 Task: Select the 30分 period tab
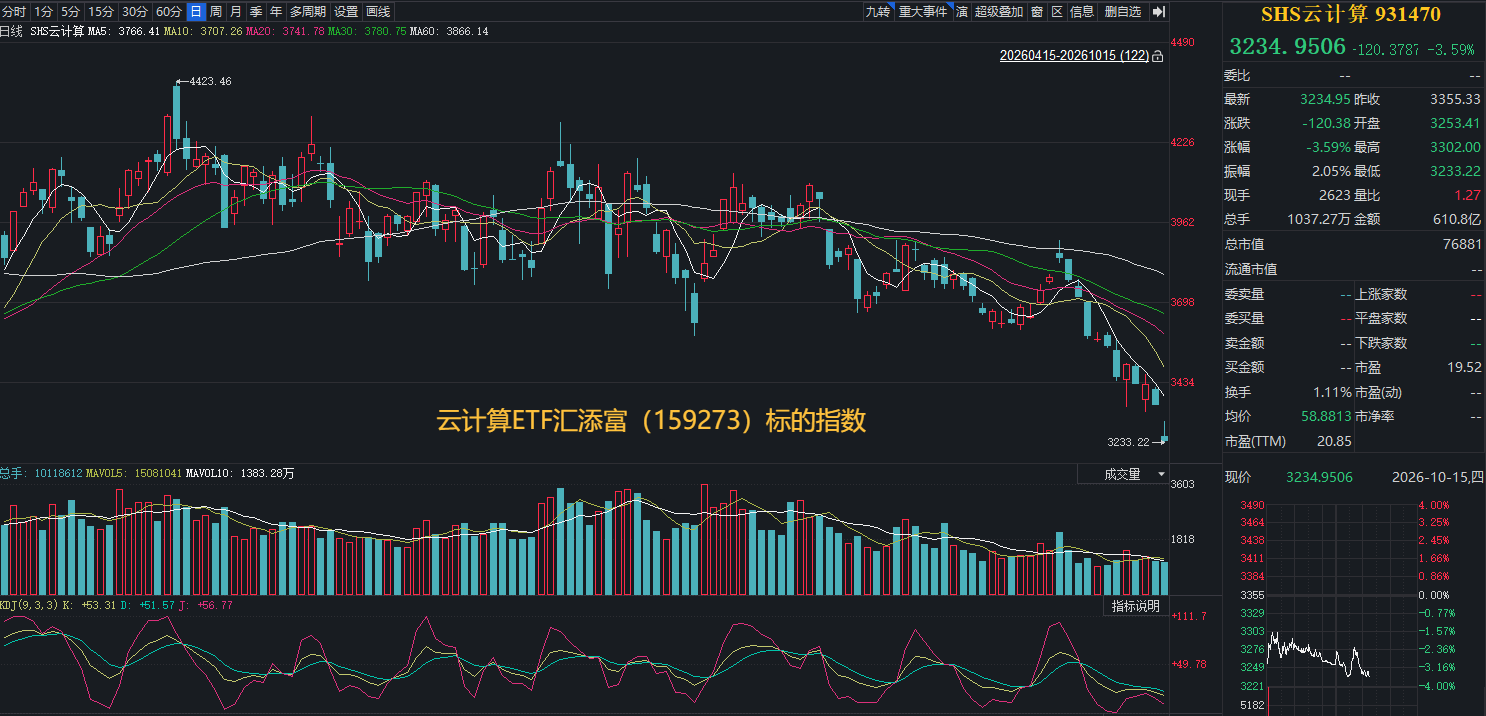(134, 12)
